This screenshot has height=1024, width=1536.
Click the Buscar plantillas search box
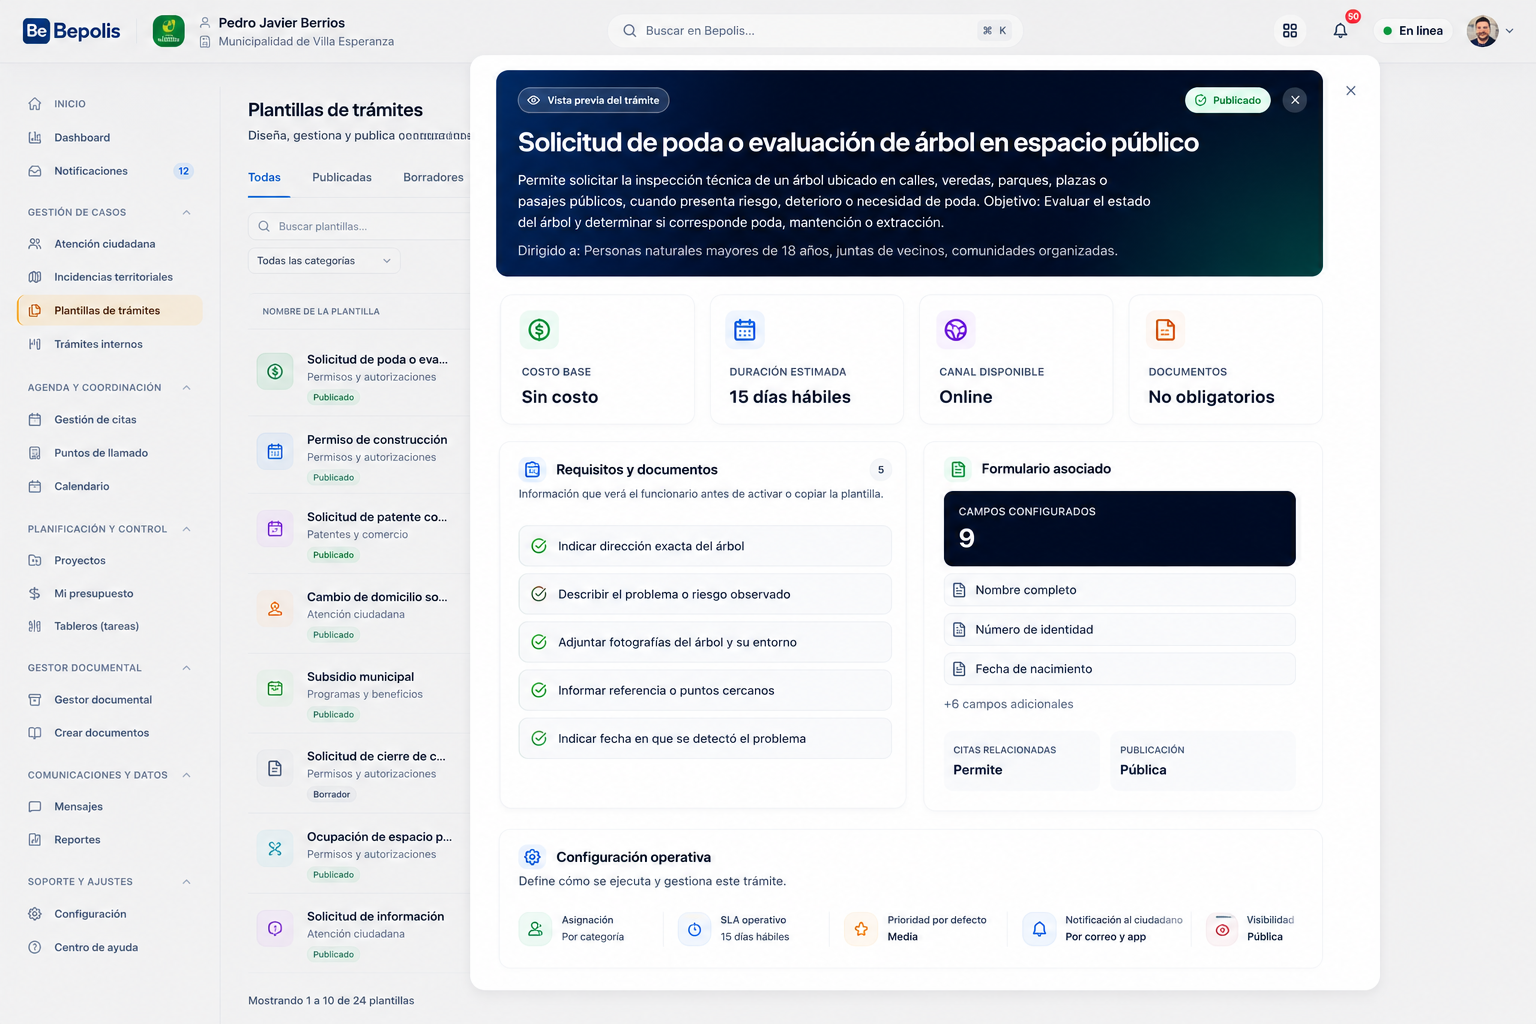coord(359,226)
